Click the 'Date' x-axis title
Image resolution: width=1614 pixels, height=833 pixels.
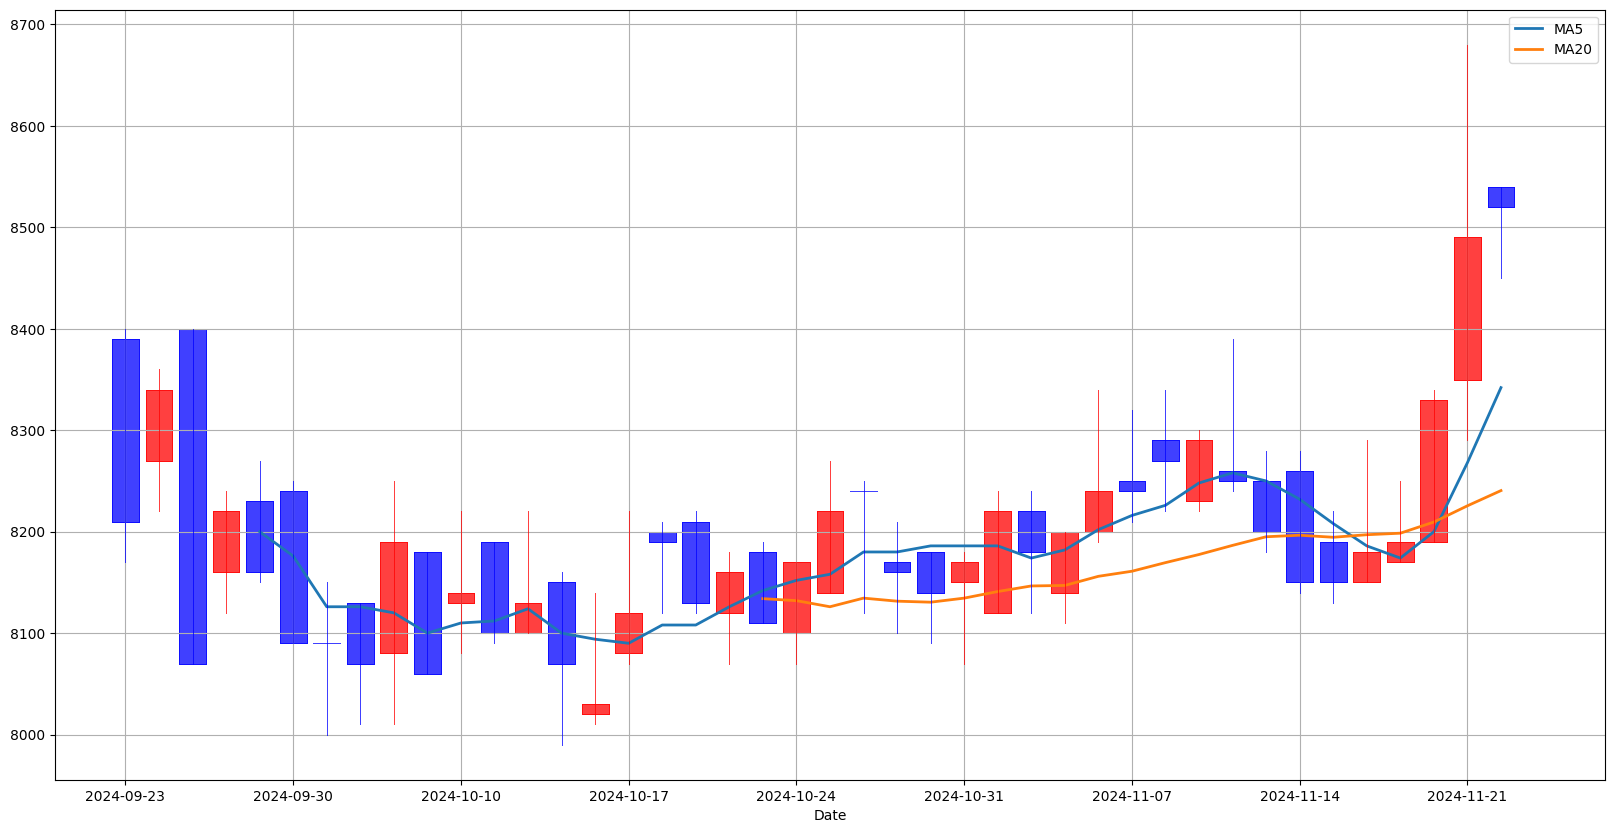pos(830,815)
